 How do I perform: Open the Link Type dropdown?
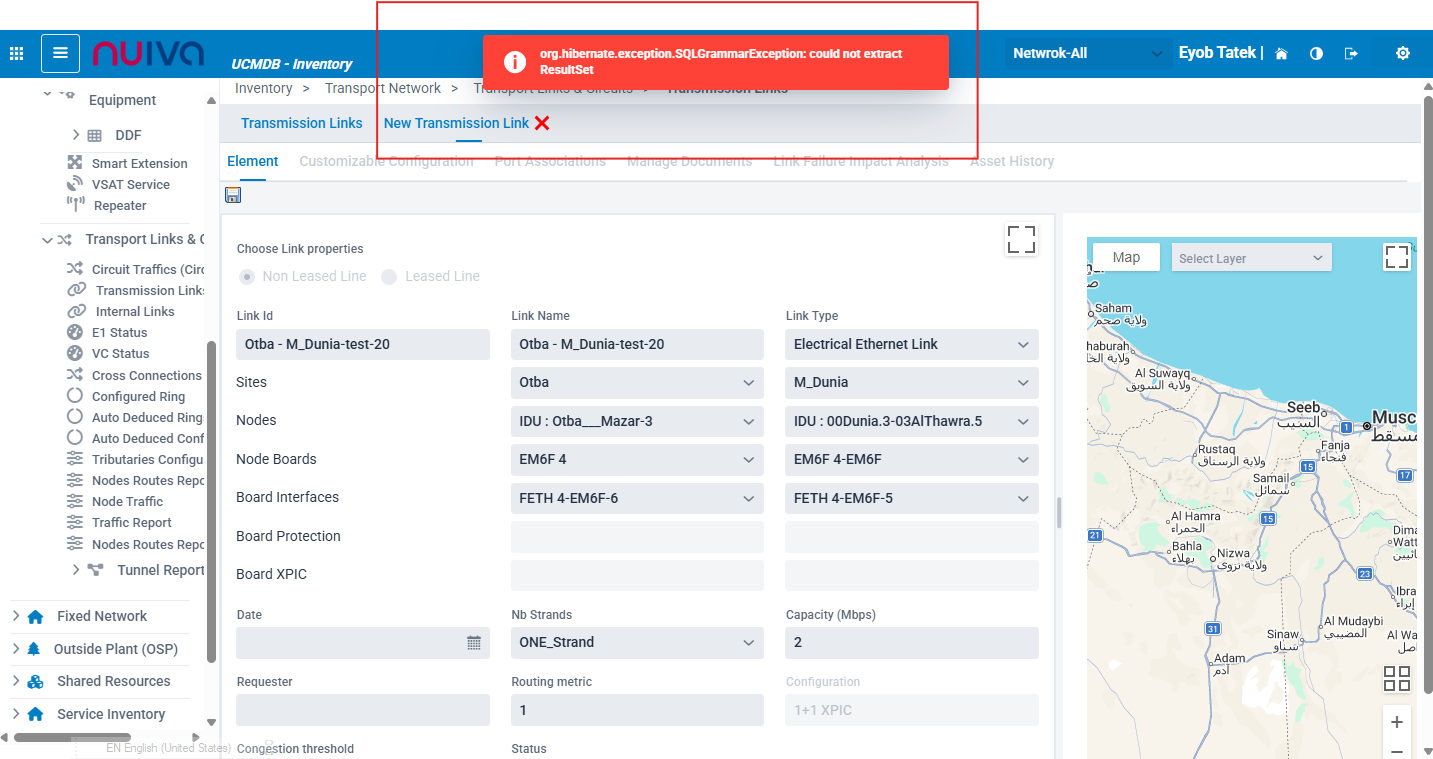(911, 344)
